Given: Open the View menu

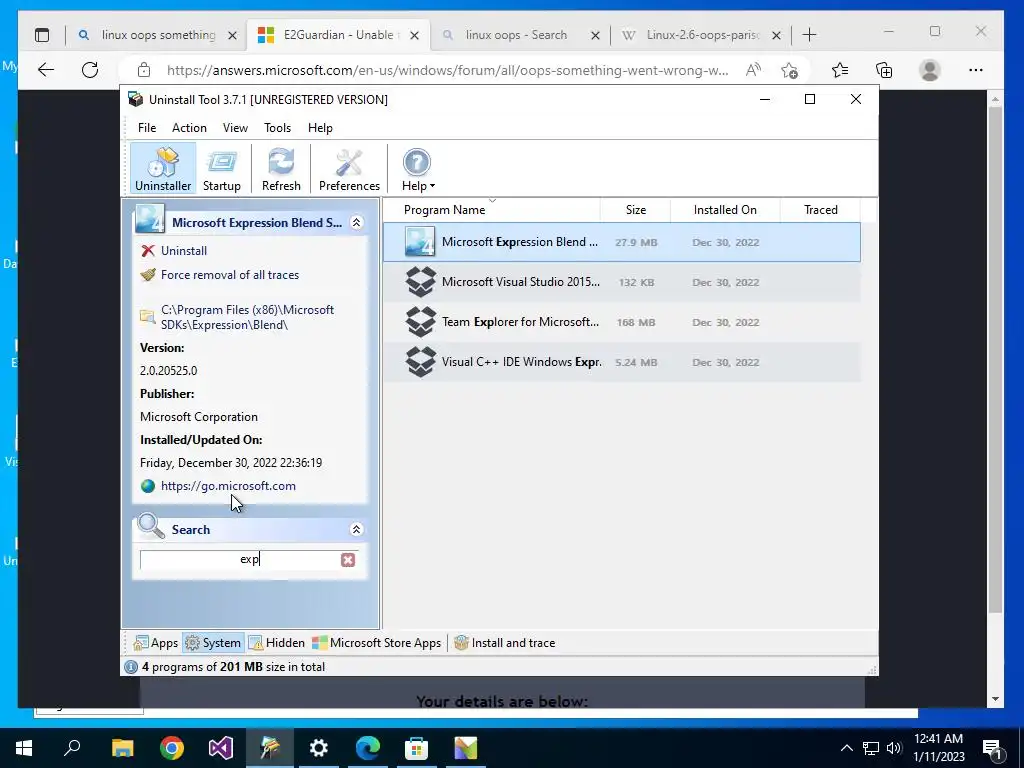Looking at the screenshot, I should click(x=235, y=128).
